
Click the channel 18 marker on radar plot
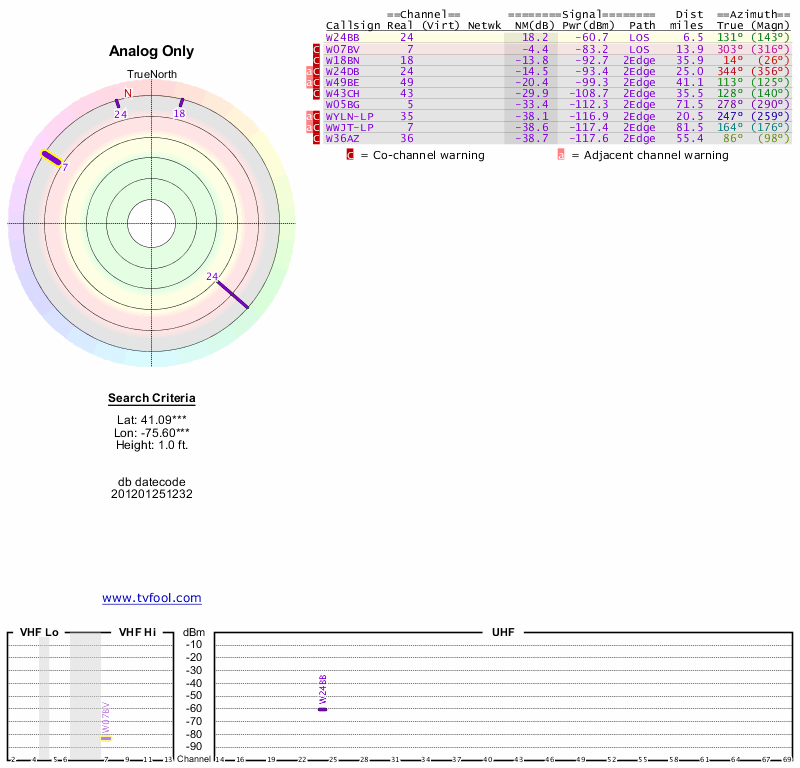[x=181, y=102]
